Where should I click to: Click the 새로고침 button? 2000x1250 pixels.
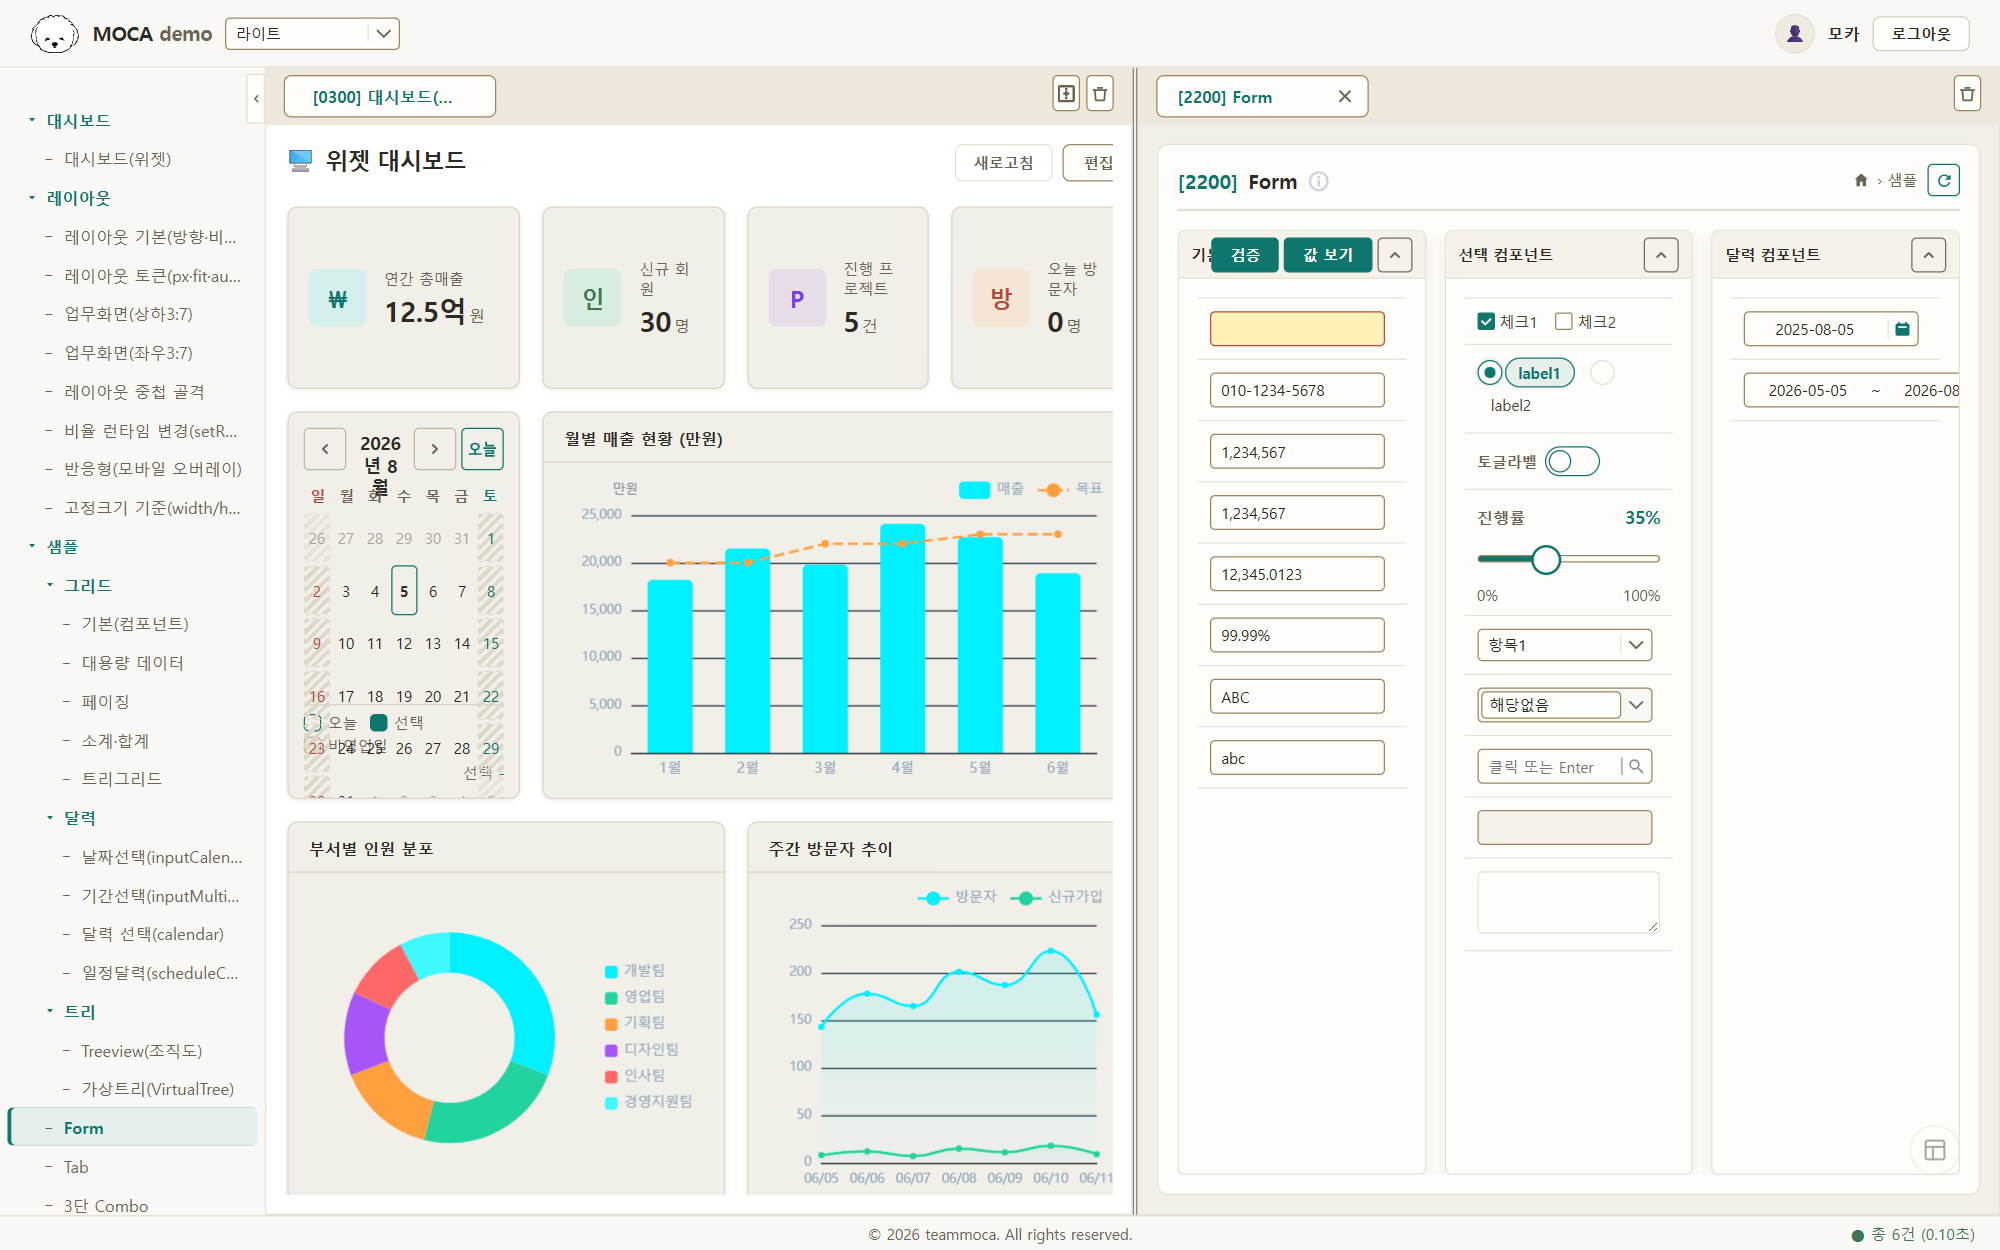[1003, 162]
